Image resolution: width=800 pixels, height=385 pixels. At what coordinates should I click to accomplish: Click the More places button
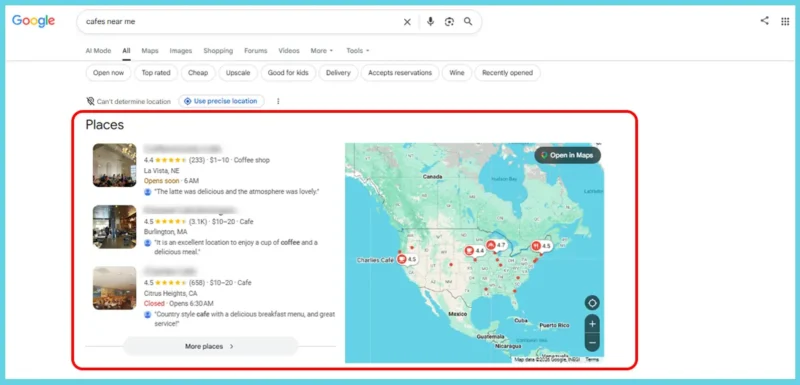pyautogui.click(x=210, y=346)
